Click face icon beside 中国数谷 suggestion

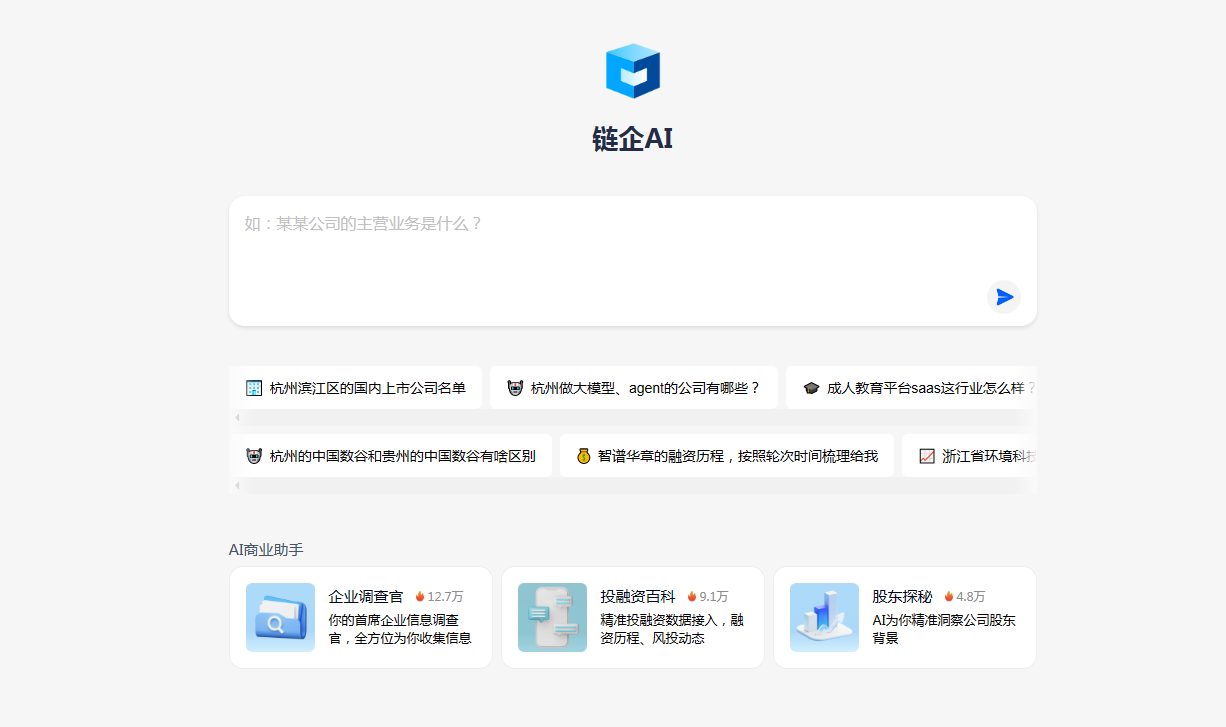(x=254, y=456)
